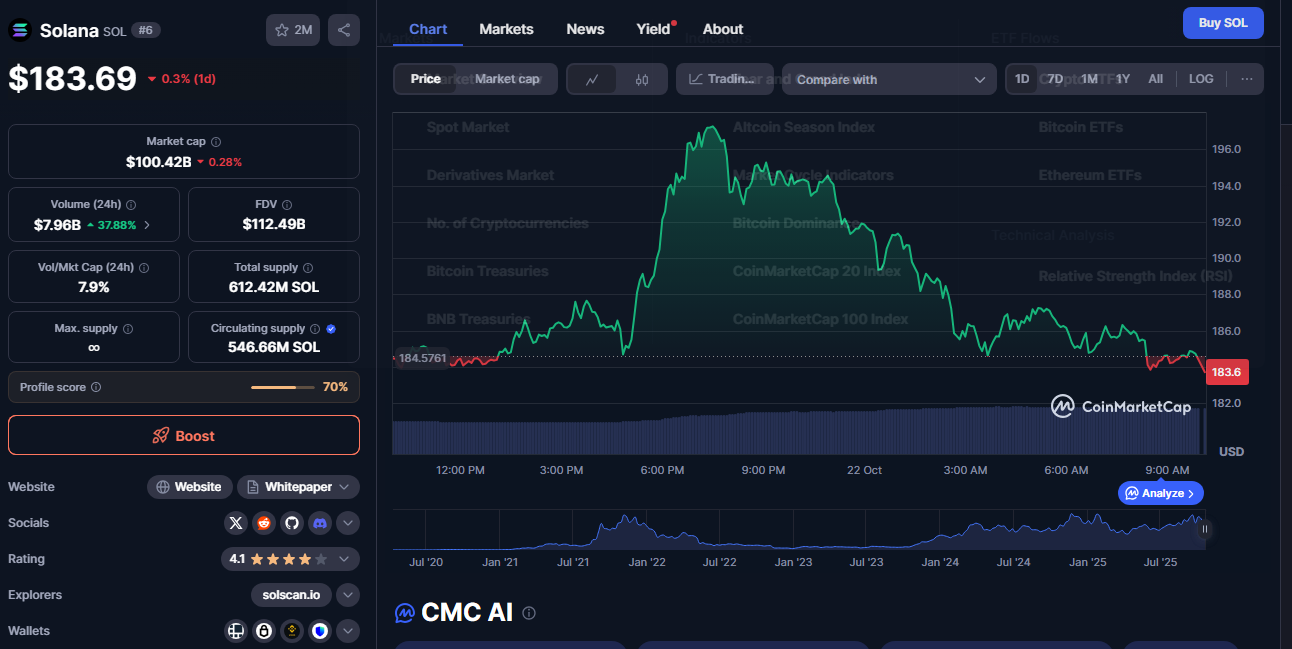1292x649 pixels.
Task: Set chart range to 7D
Action: click(x=1055, y=79)
